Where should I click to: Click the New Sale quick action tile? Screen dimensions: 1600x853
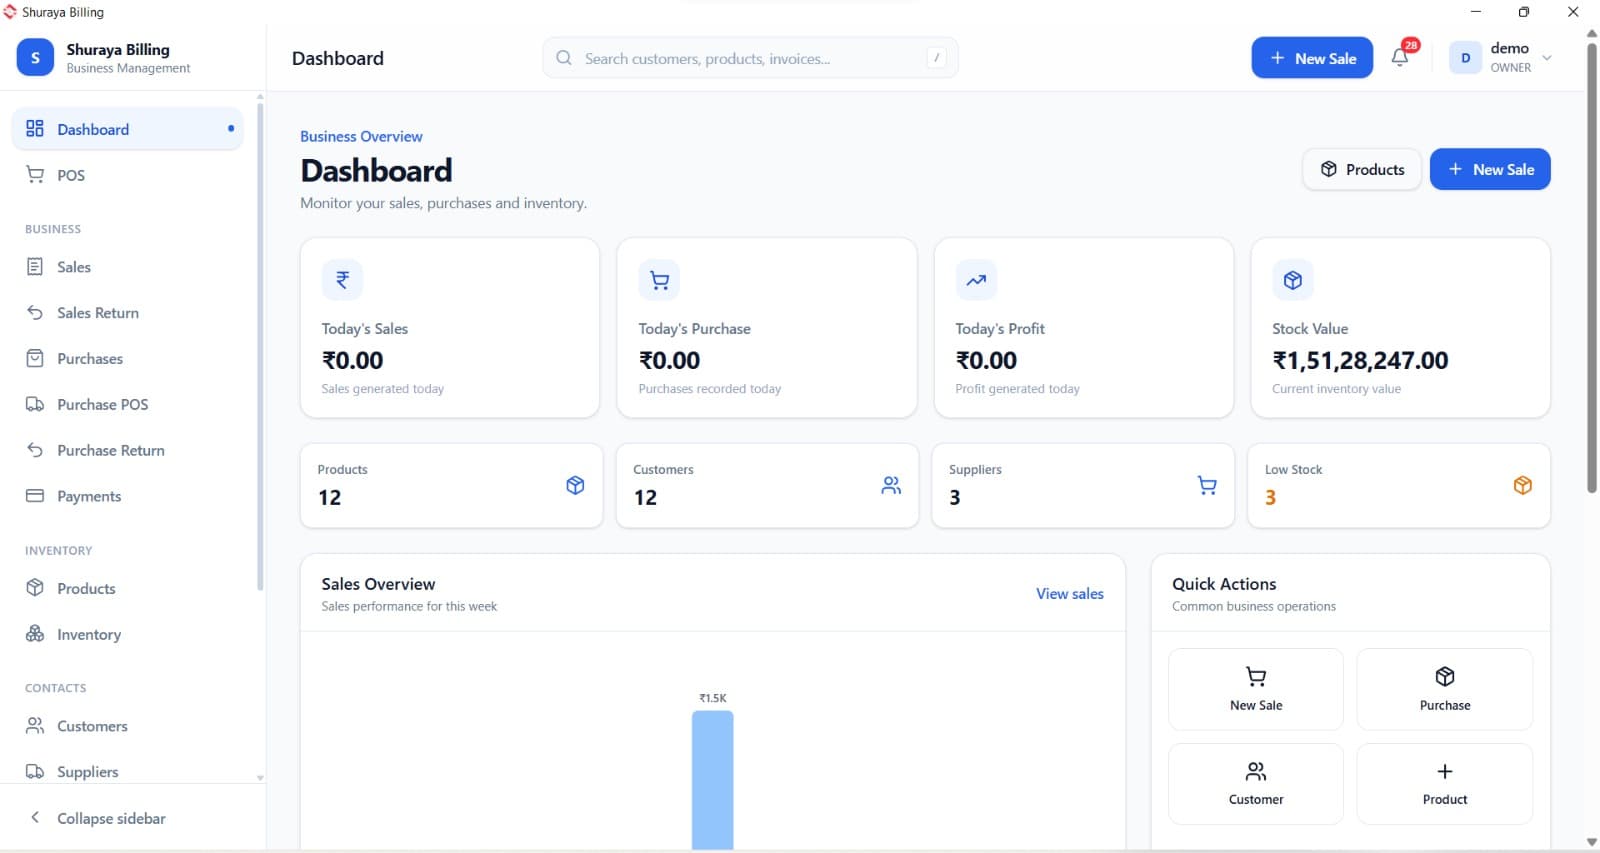pyautogui.click(x=1256, y=689)
